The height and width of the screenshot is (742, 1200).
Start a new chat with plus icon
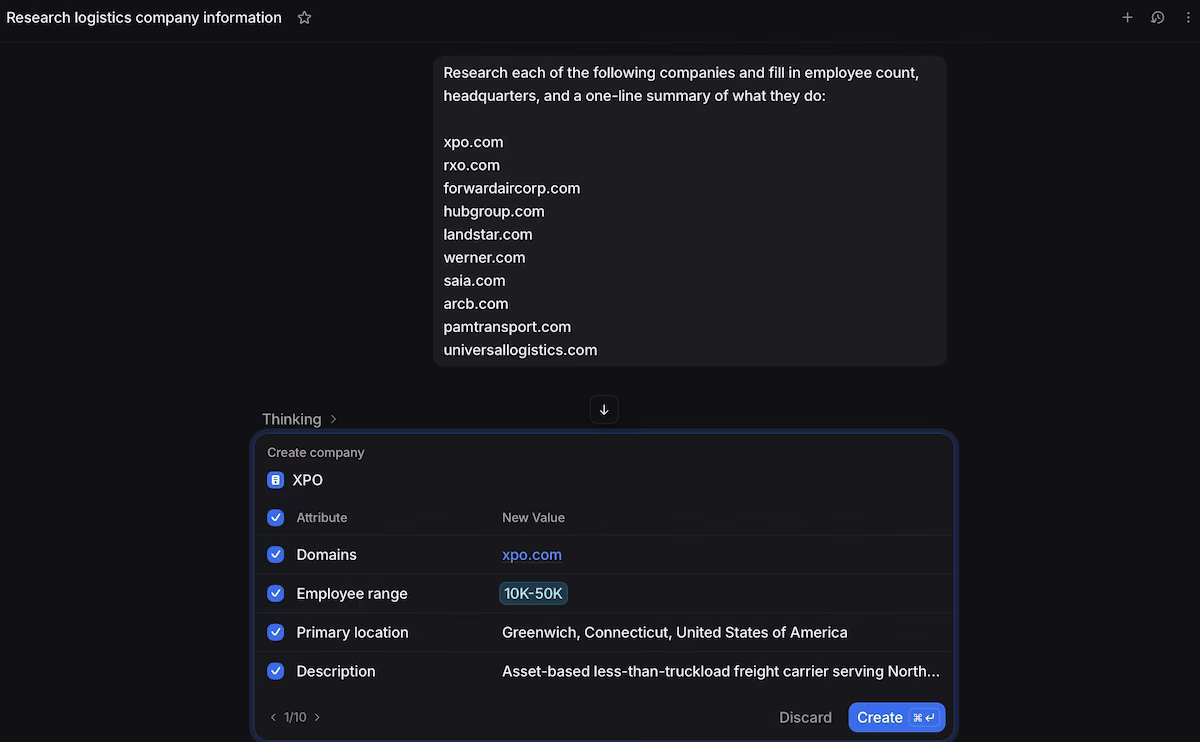pos(1127,17)
